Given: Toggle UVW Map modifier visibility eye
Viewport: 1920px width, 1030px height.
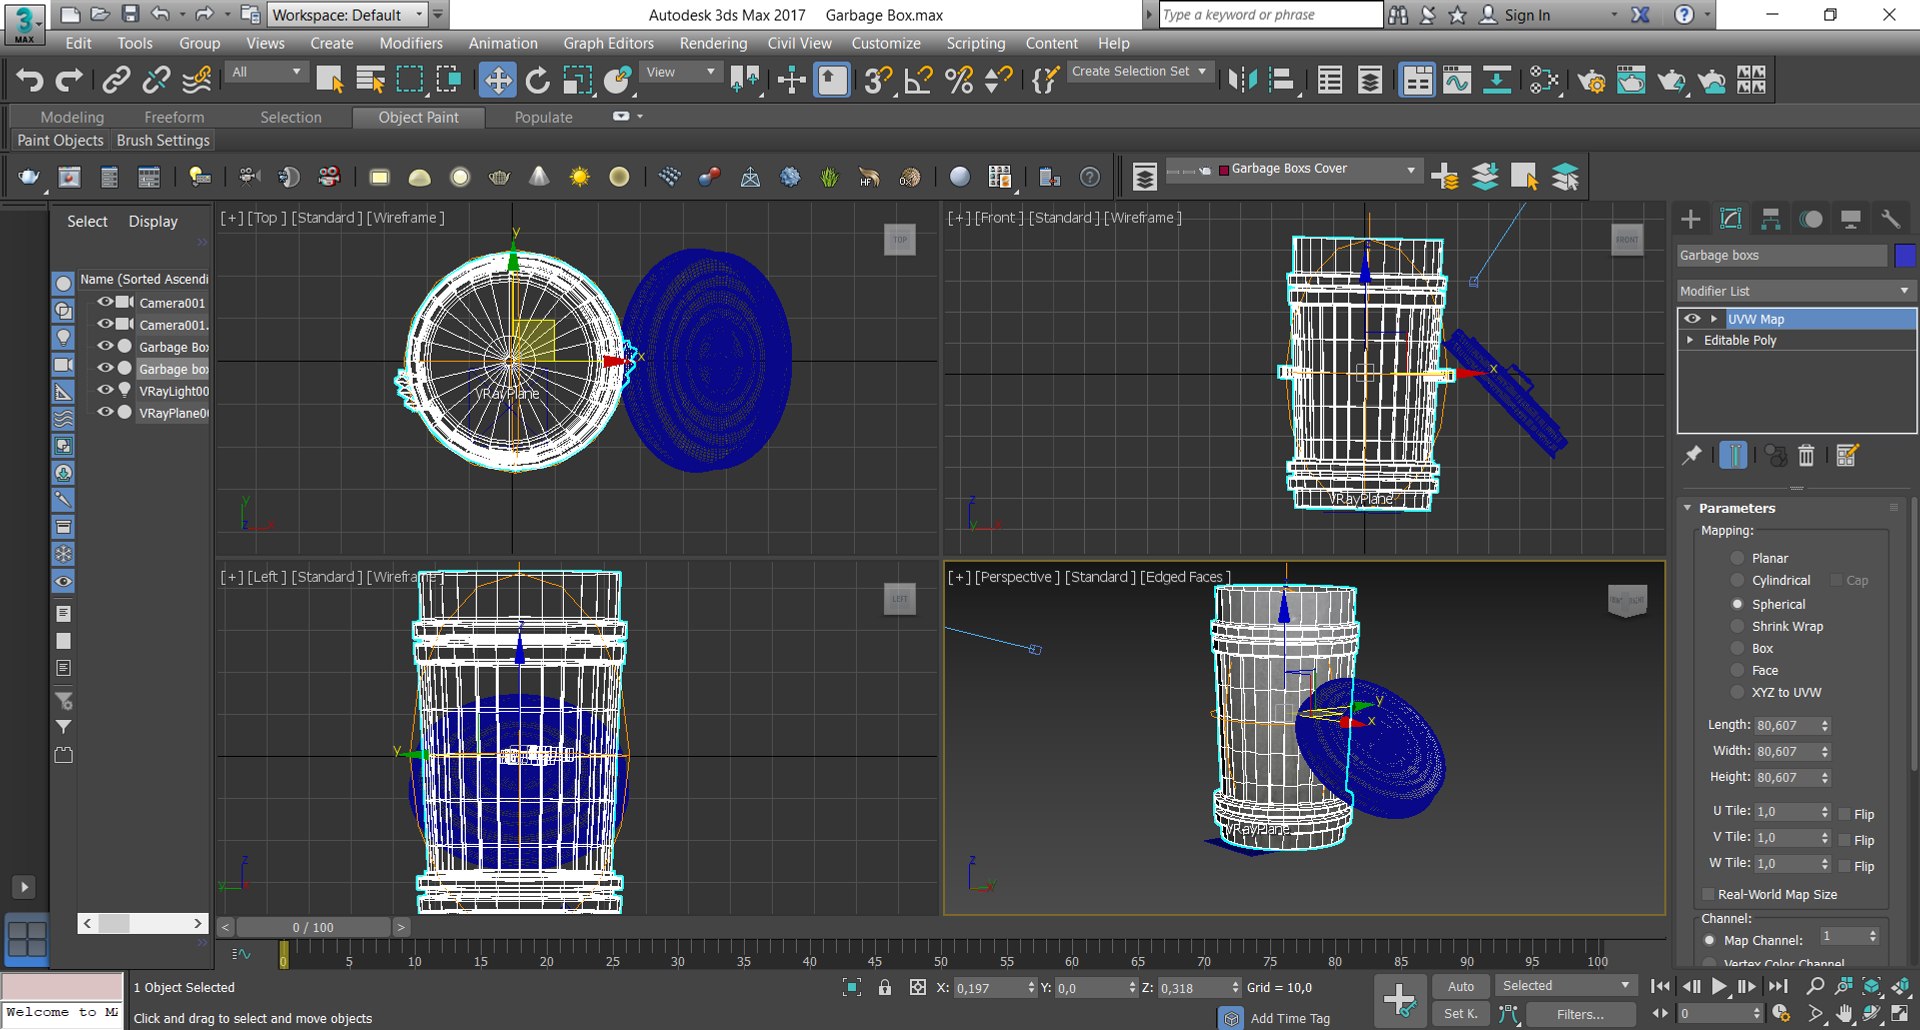Looking at the screenshot, I should click(1692, 319).
